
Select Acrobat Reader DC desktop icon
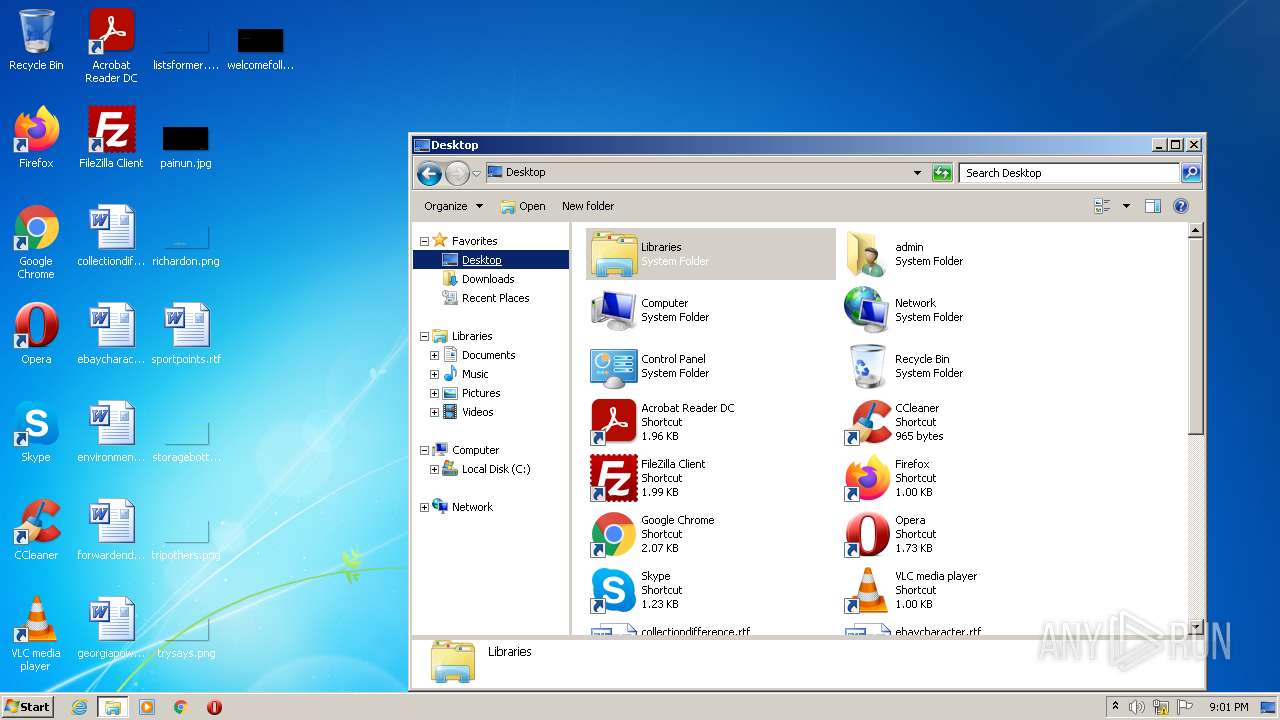[x=111, y=46]
